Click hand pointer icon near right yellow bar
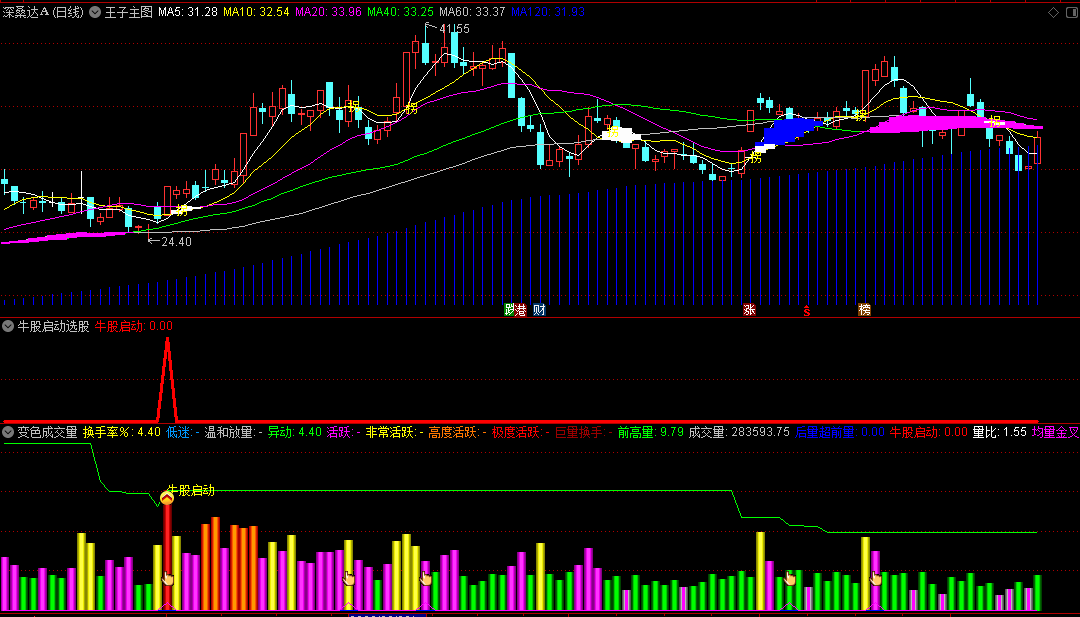Screen dimensions: 1080x617 (875, 578)
